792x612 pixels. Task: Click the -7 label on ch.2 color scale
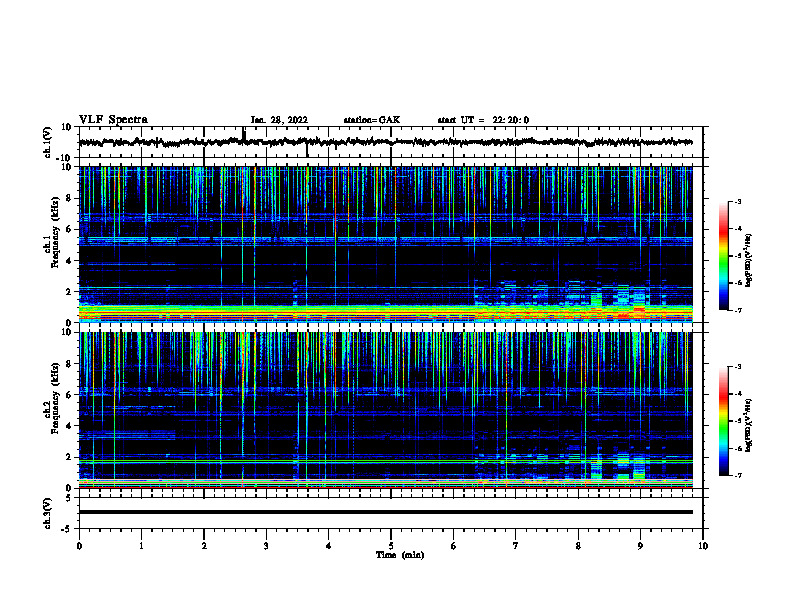[x=738, y=476]
